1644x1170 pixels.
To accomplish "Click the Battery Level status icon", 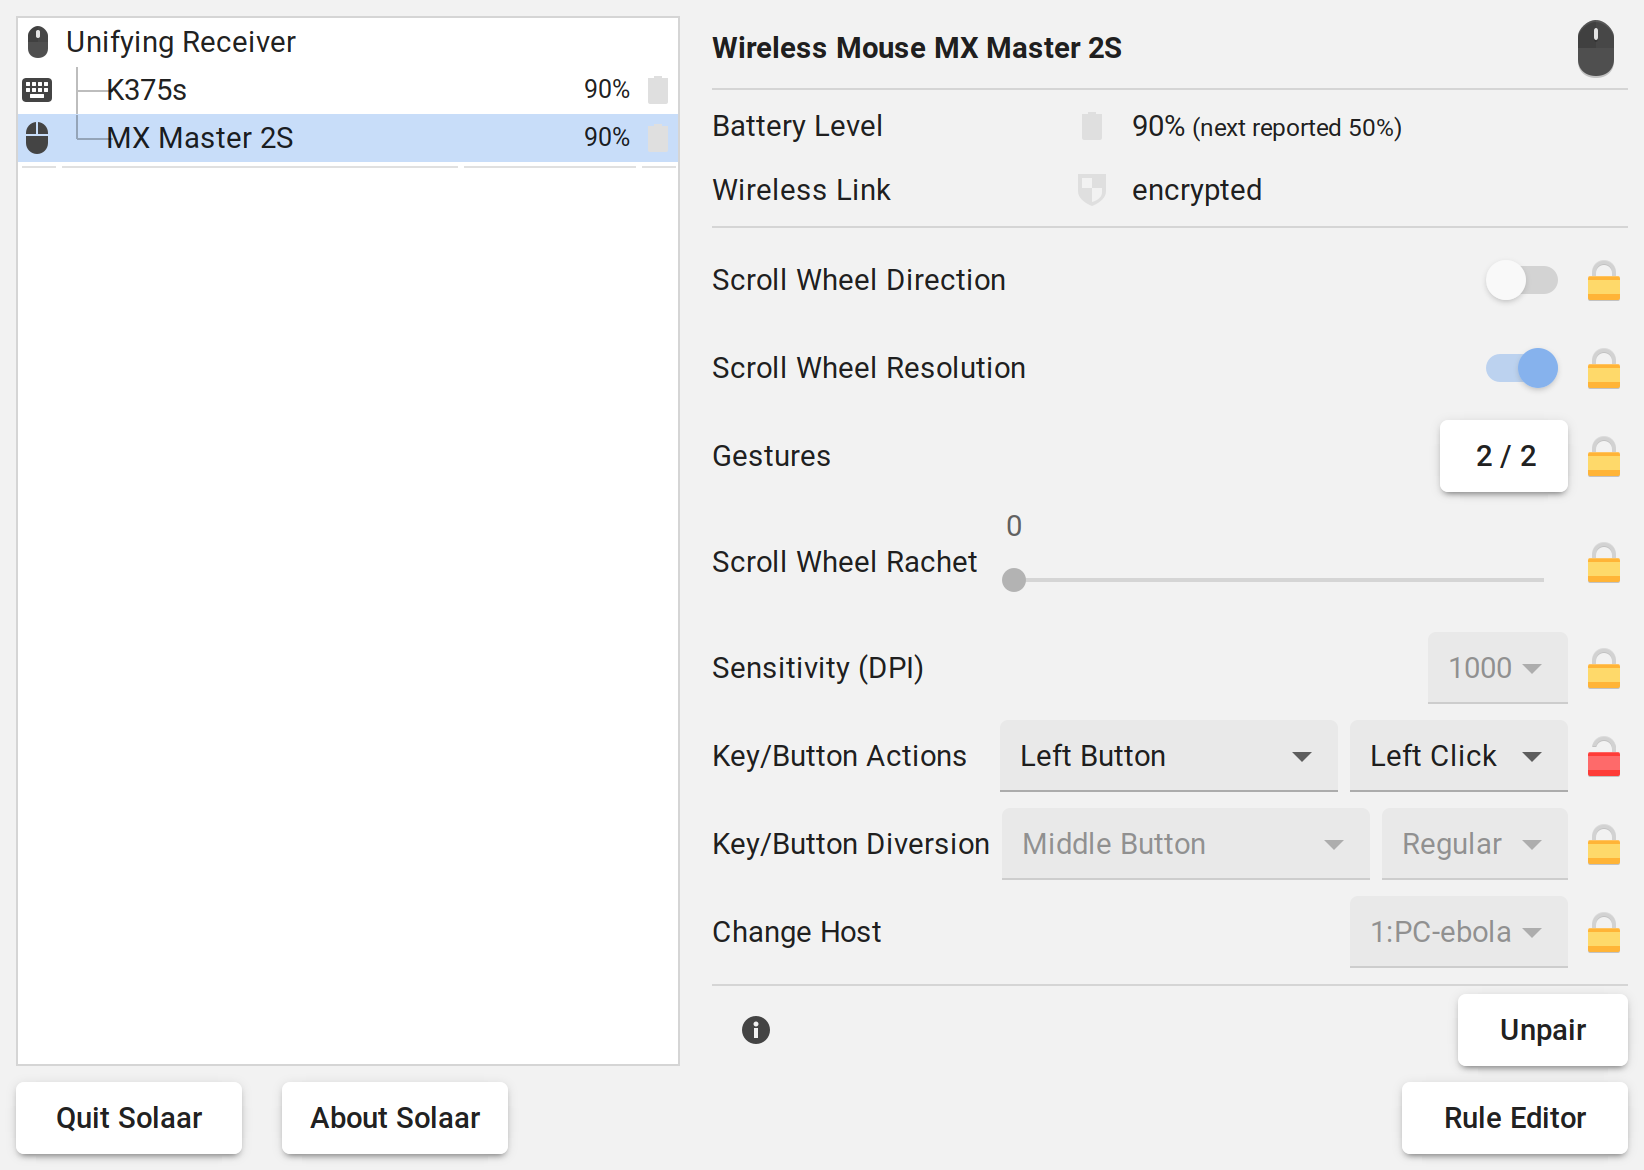I will 1092,126.
